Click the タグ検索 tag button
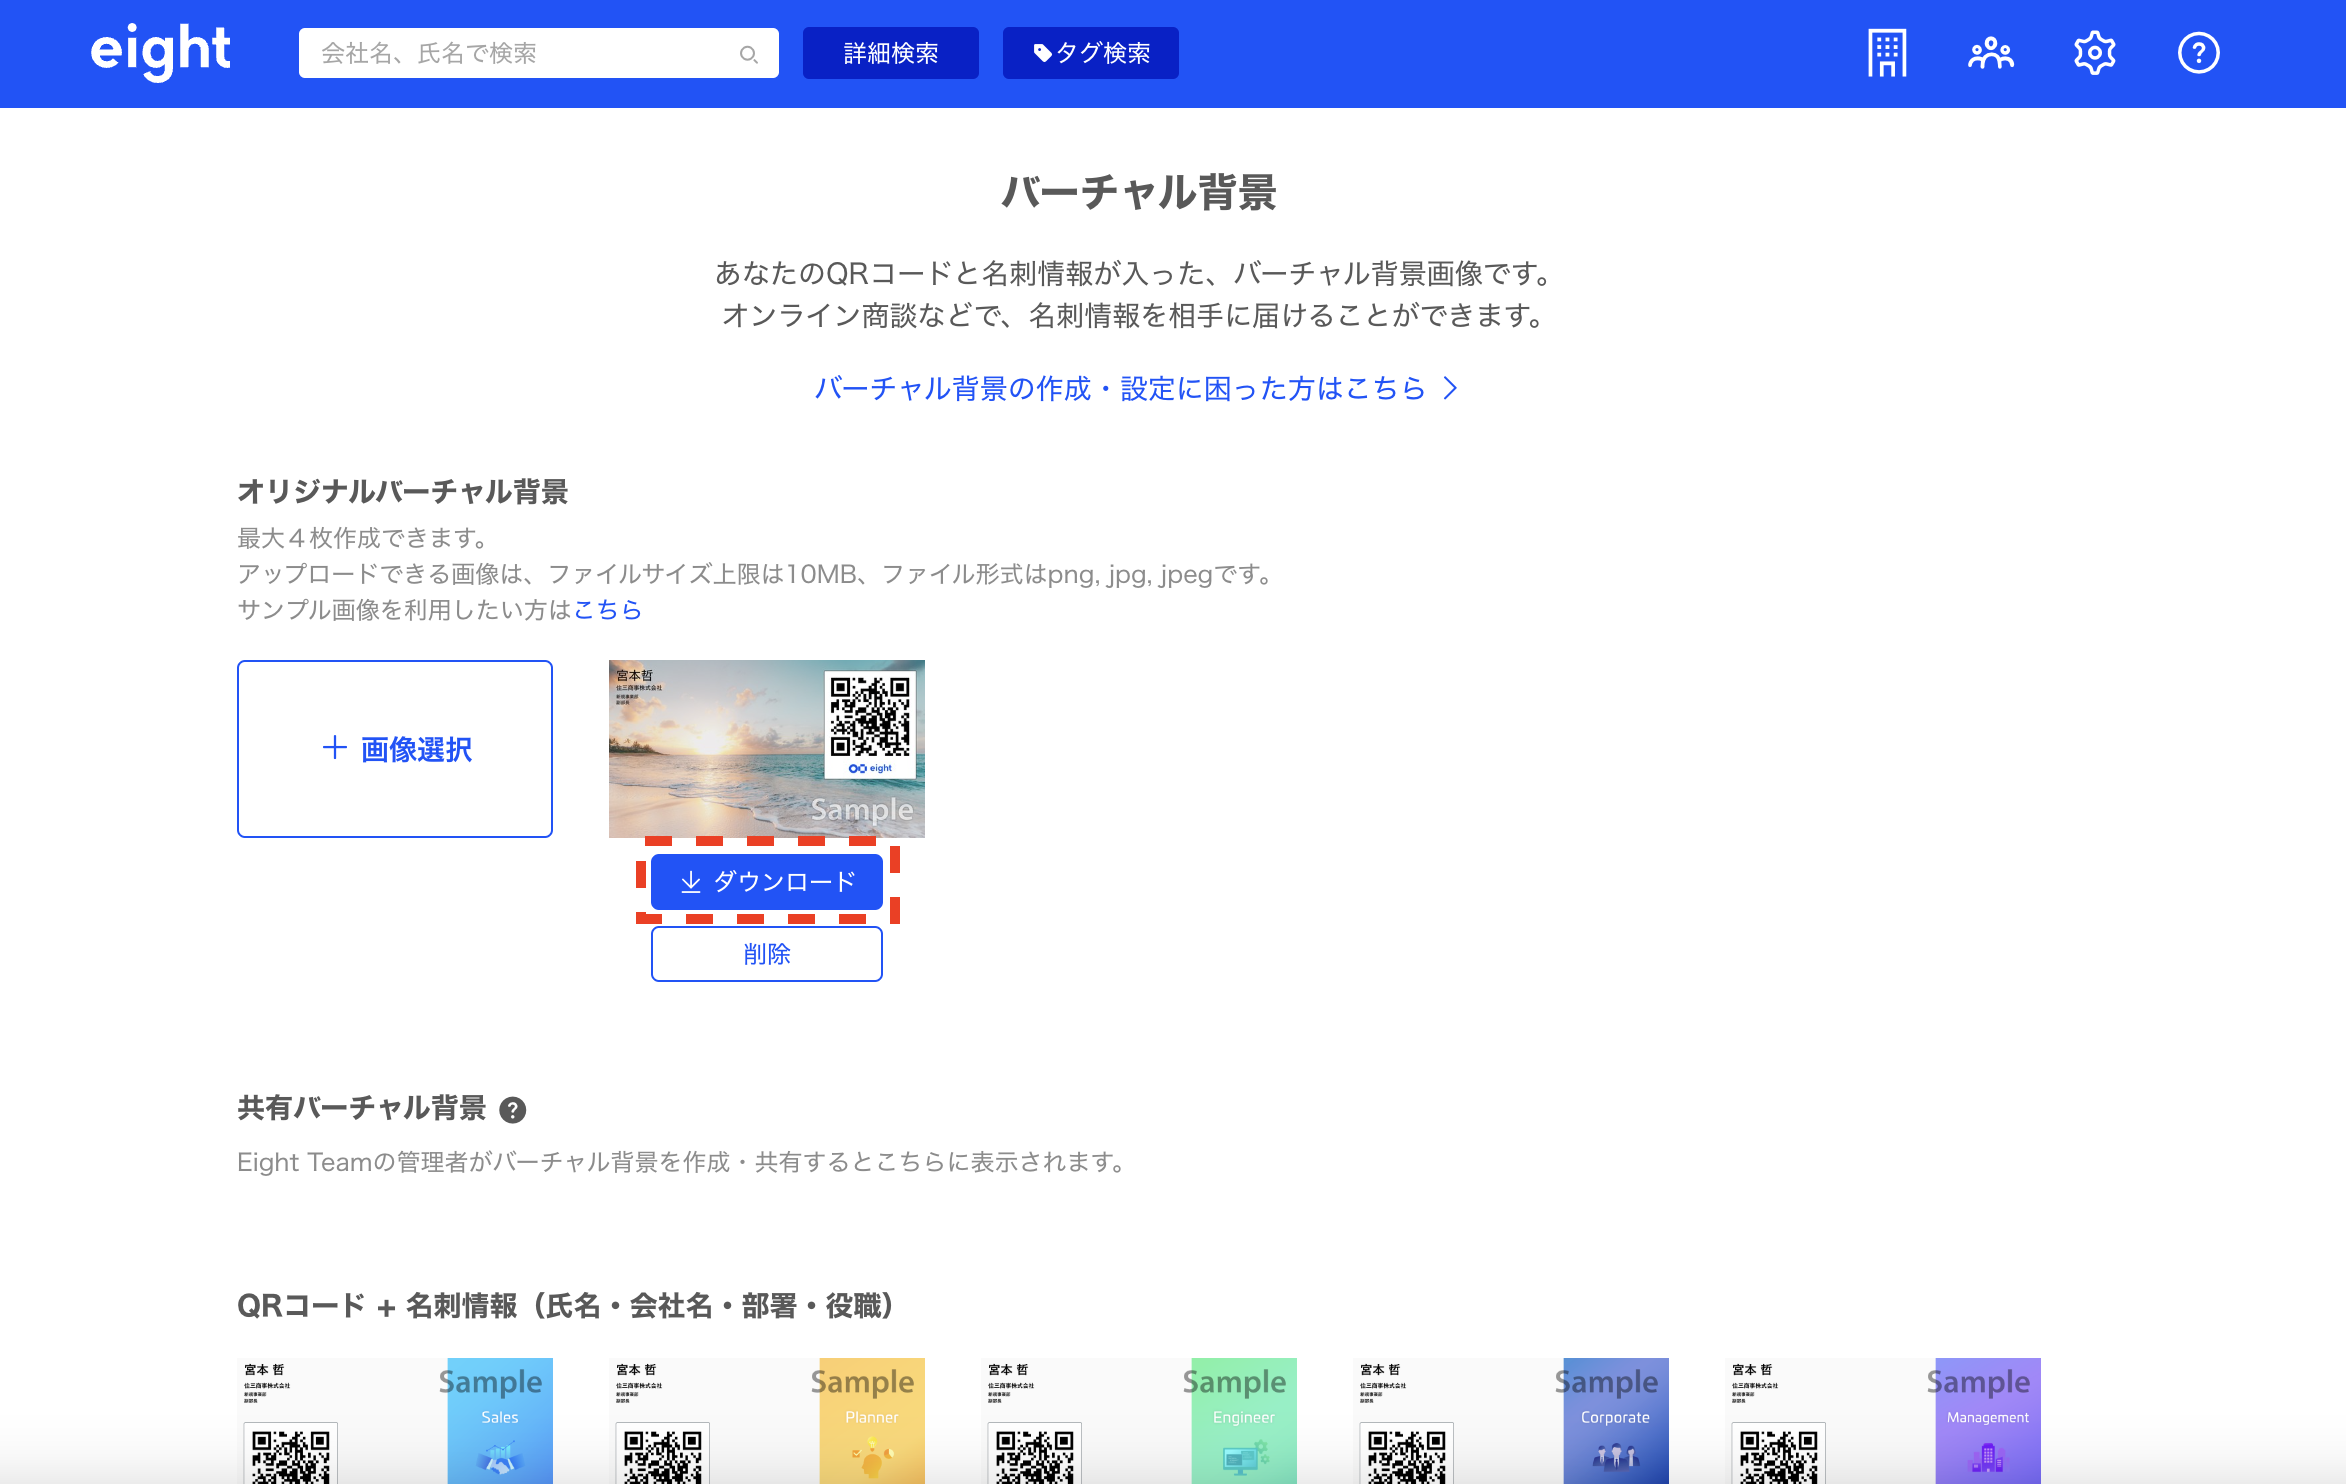Viewport: 2346px width, 1484px height. (x=1090, y=53)
